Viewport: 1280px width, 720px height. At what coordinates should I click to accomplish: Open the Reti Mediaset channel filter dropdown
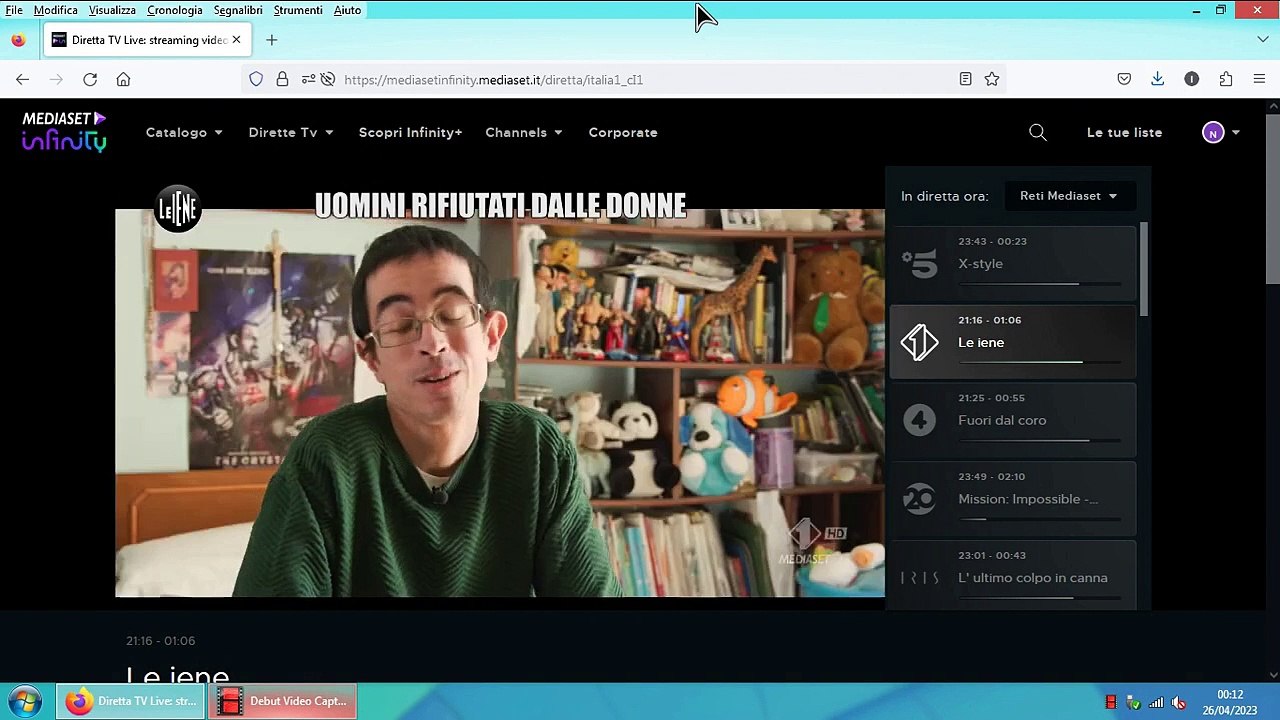(x=1068, y=196)
